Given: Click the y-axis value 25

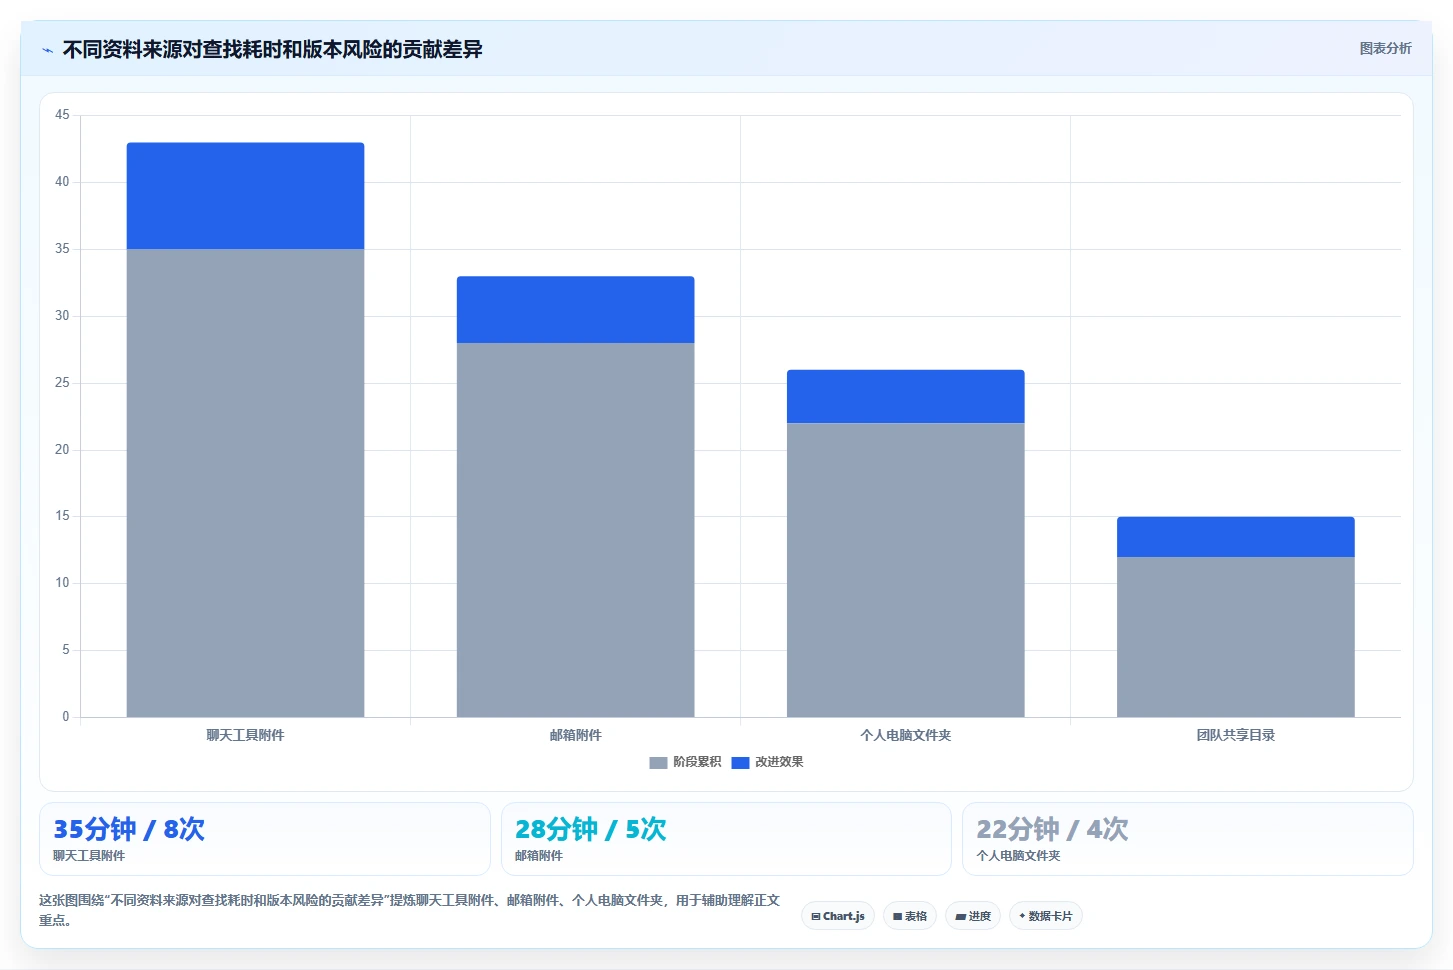Looking at the screenshot, I should pyautogui.click(x=62, y=383).
